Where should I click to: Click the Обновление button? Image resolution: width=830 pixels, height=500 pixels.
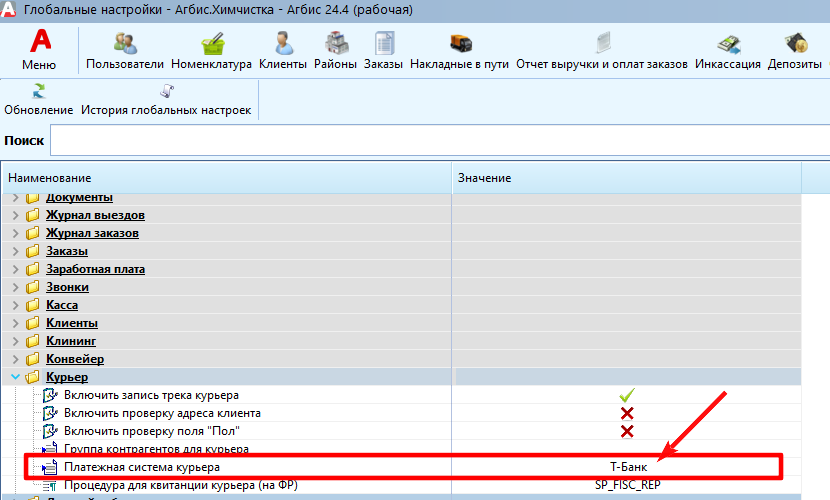[39, 100]
